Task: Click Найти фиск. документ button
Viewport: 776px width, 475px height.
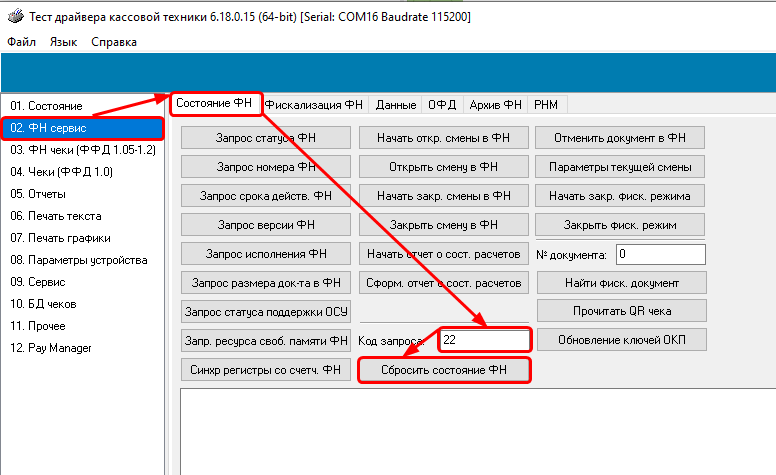Action: point(622,283)
